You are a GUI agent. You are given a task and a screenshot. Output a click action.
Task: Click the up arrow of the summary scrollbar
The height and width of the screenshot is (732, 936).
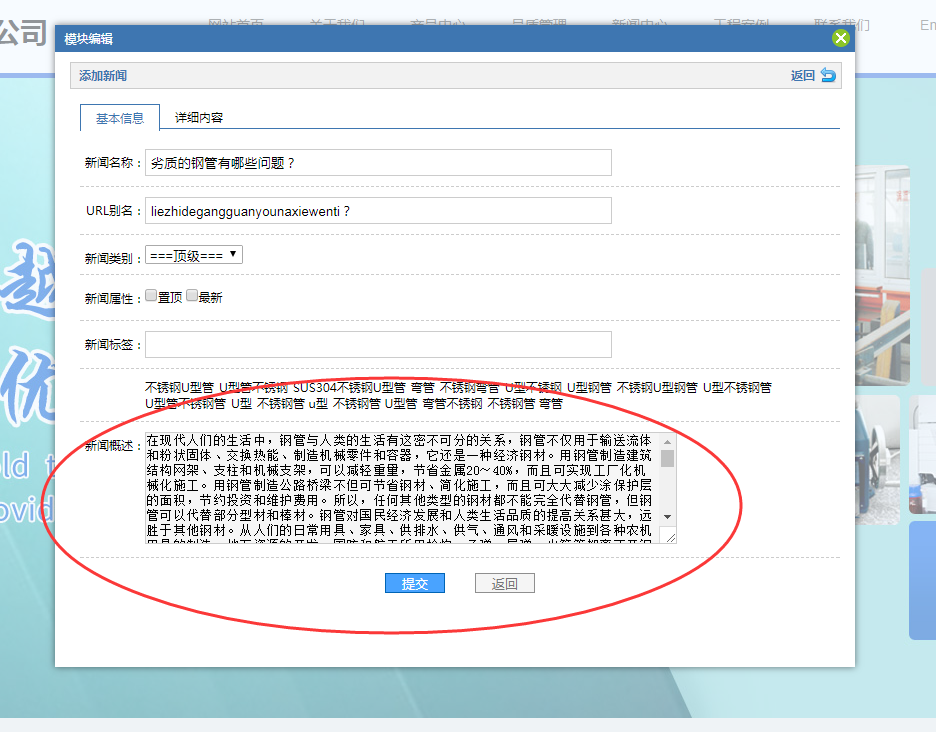667,440
